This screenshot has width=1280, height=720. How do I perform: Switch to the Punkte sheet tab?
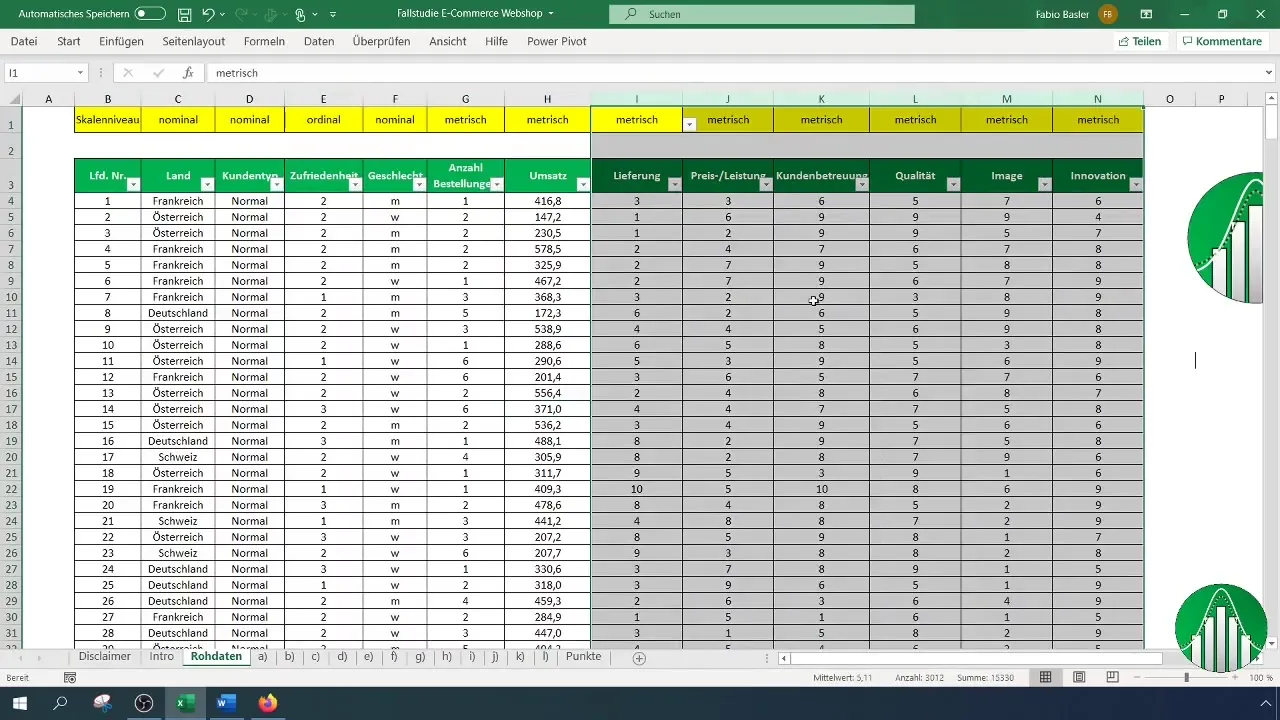click(584, 657)
